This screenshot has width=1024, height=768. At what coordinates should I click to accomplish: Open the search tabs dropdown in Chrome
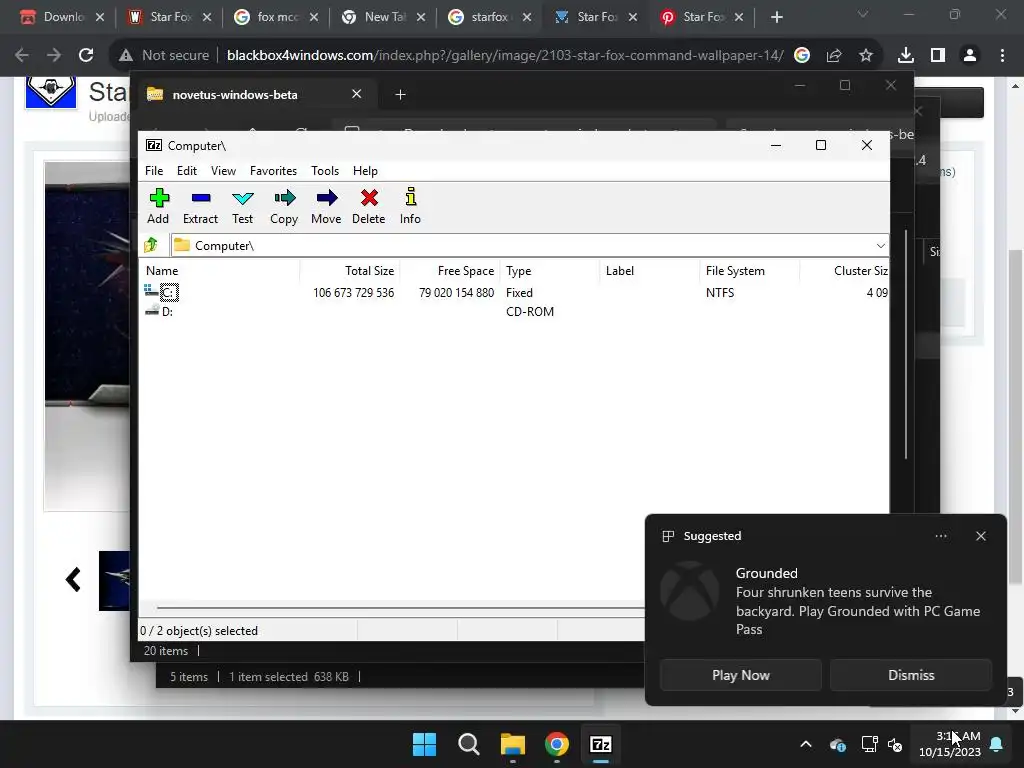(x=863, y=14)
